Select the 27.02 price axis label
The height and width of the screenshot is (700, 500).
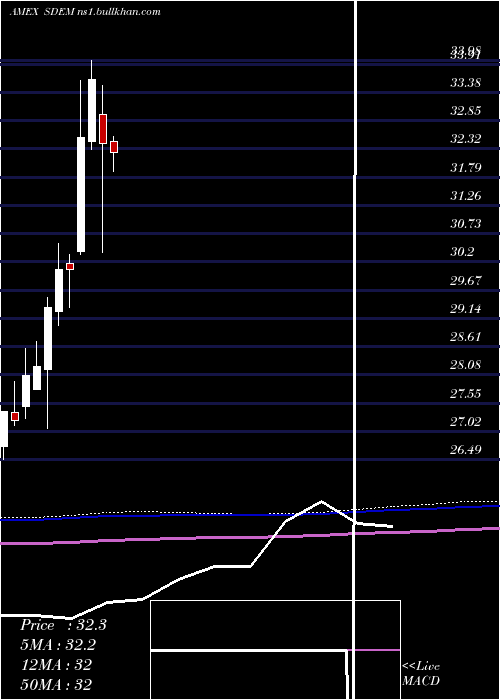[x=466, y=421]
